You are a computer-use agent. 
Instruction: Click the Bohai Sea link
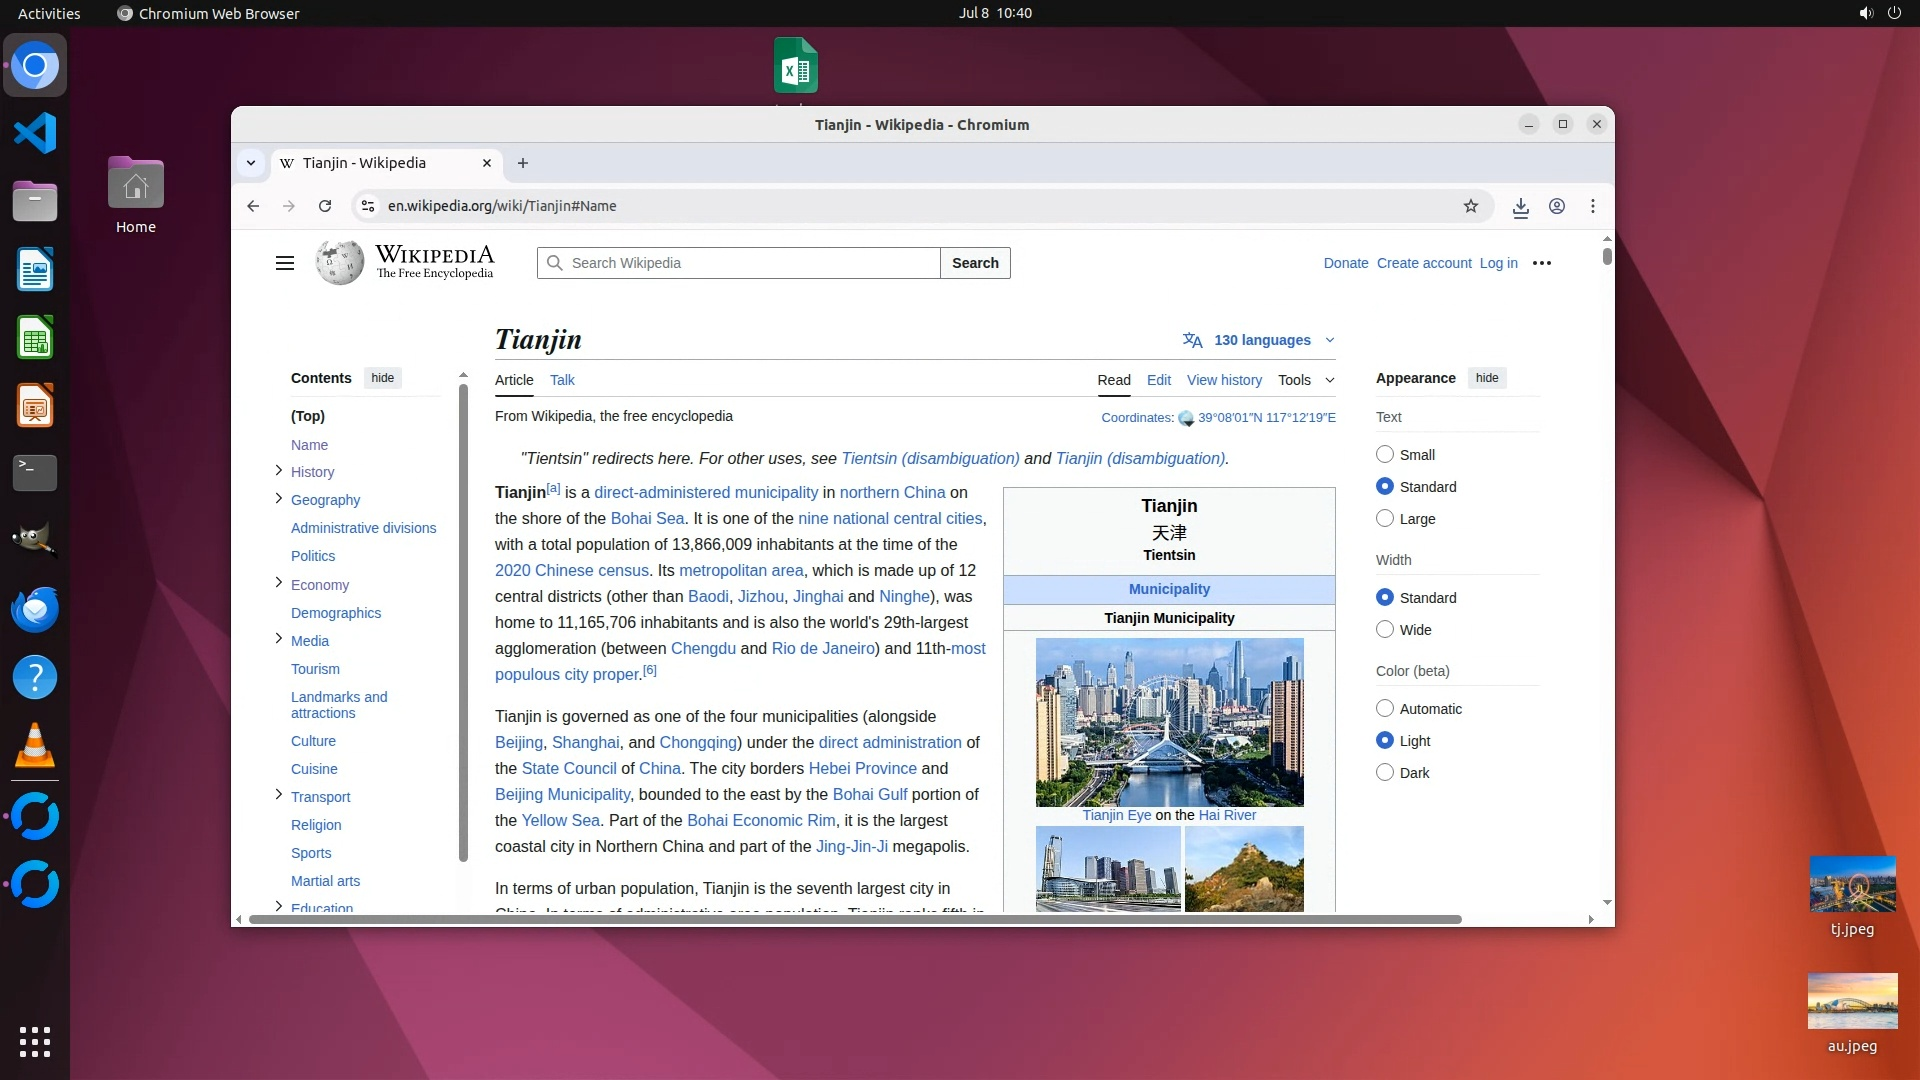coord(647,518)
